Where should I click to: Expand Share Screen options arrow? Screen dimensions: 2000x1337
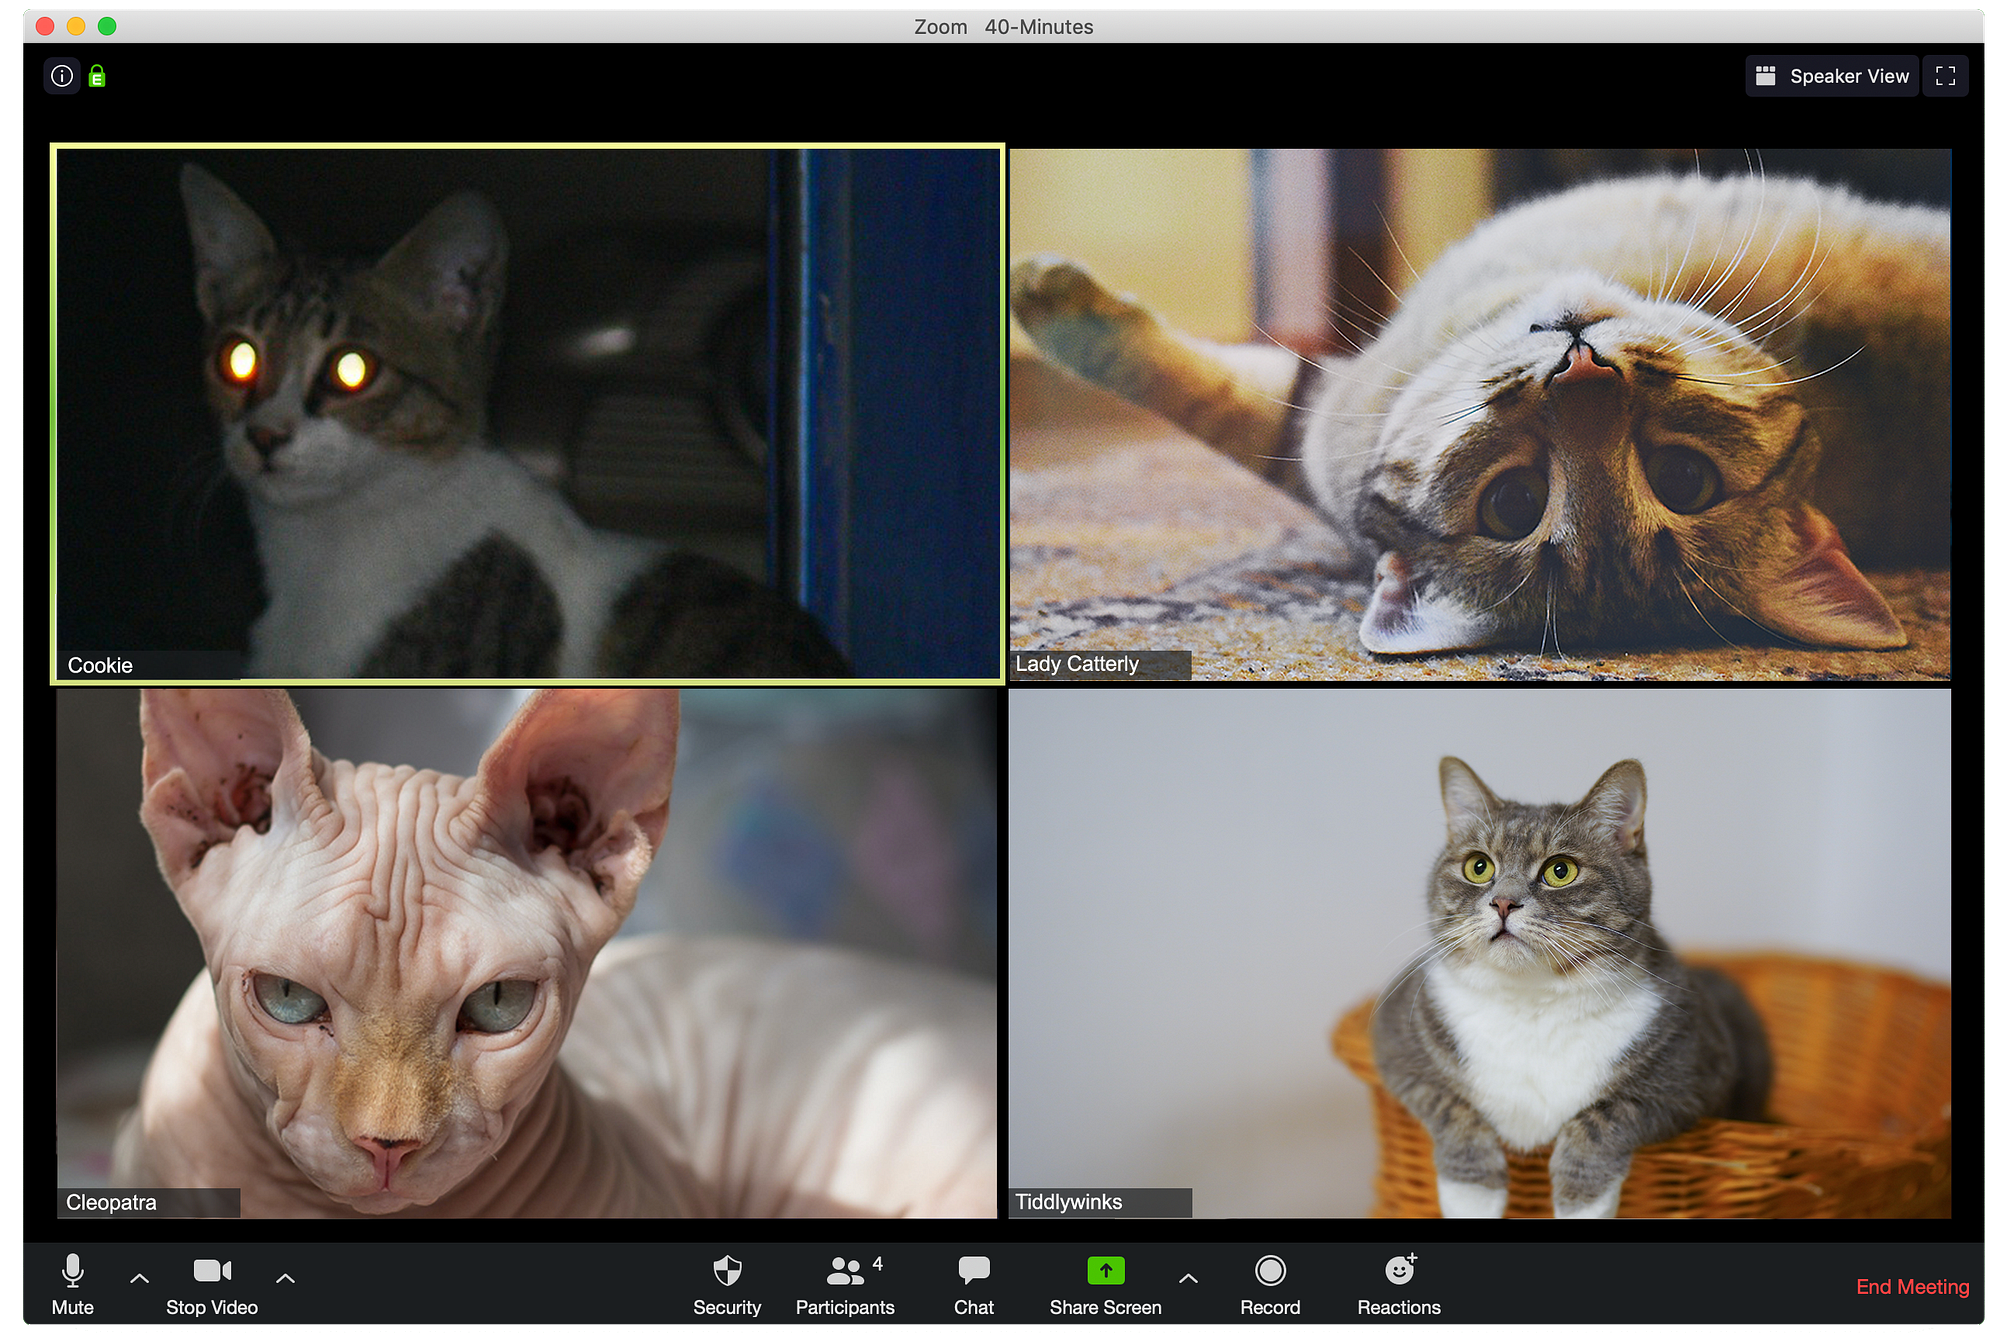(x=1188, y=1278)
